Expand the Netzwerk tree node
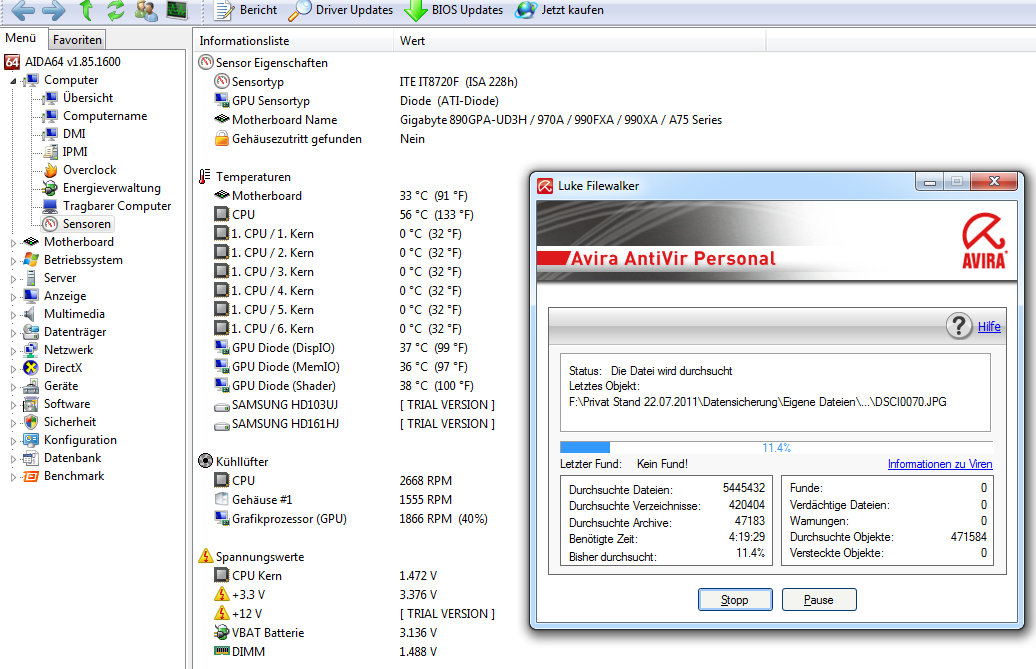Screen dimensions: 1036x669 (x=13, y=351)
